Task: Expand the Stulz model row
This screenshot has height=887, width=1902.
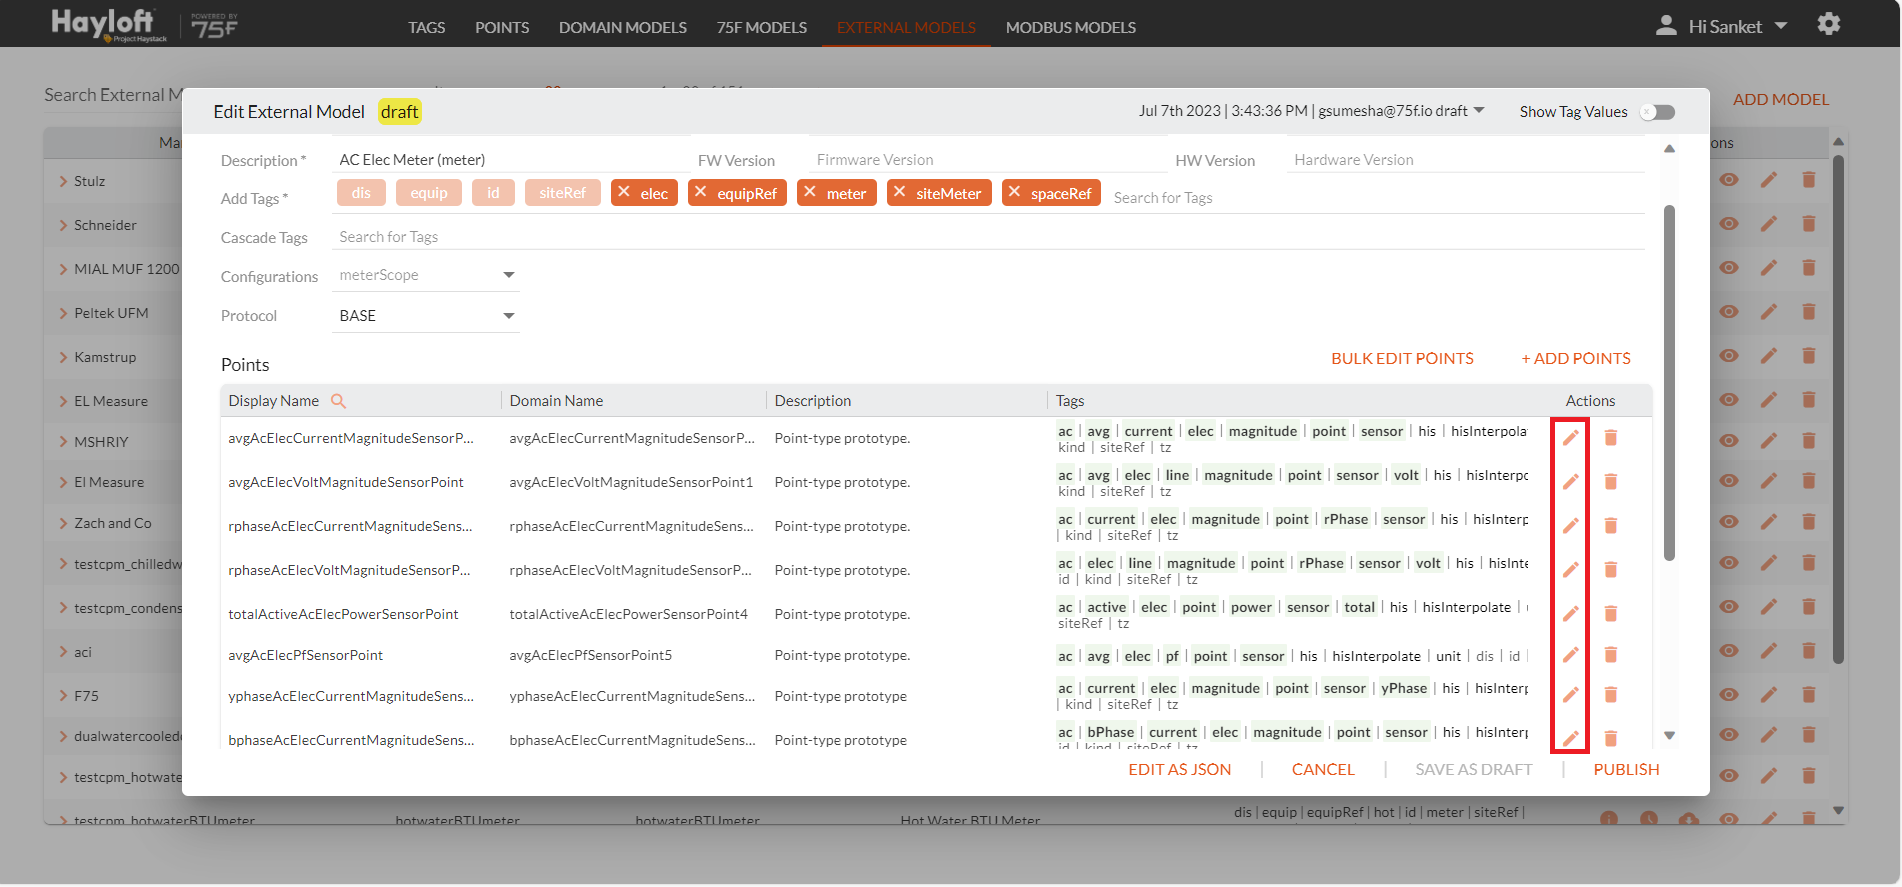Action: click(63, 181)
